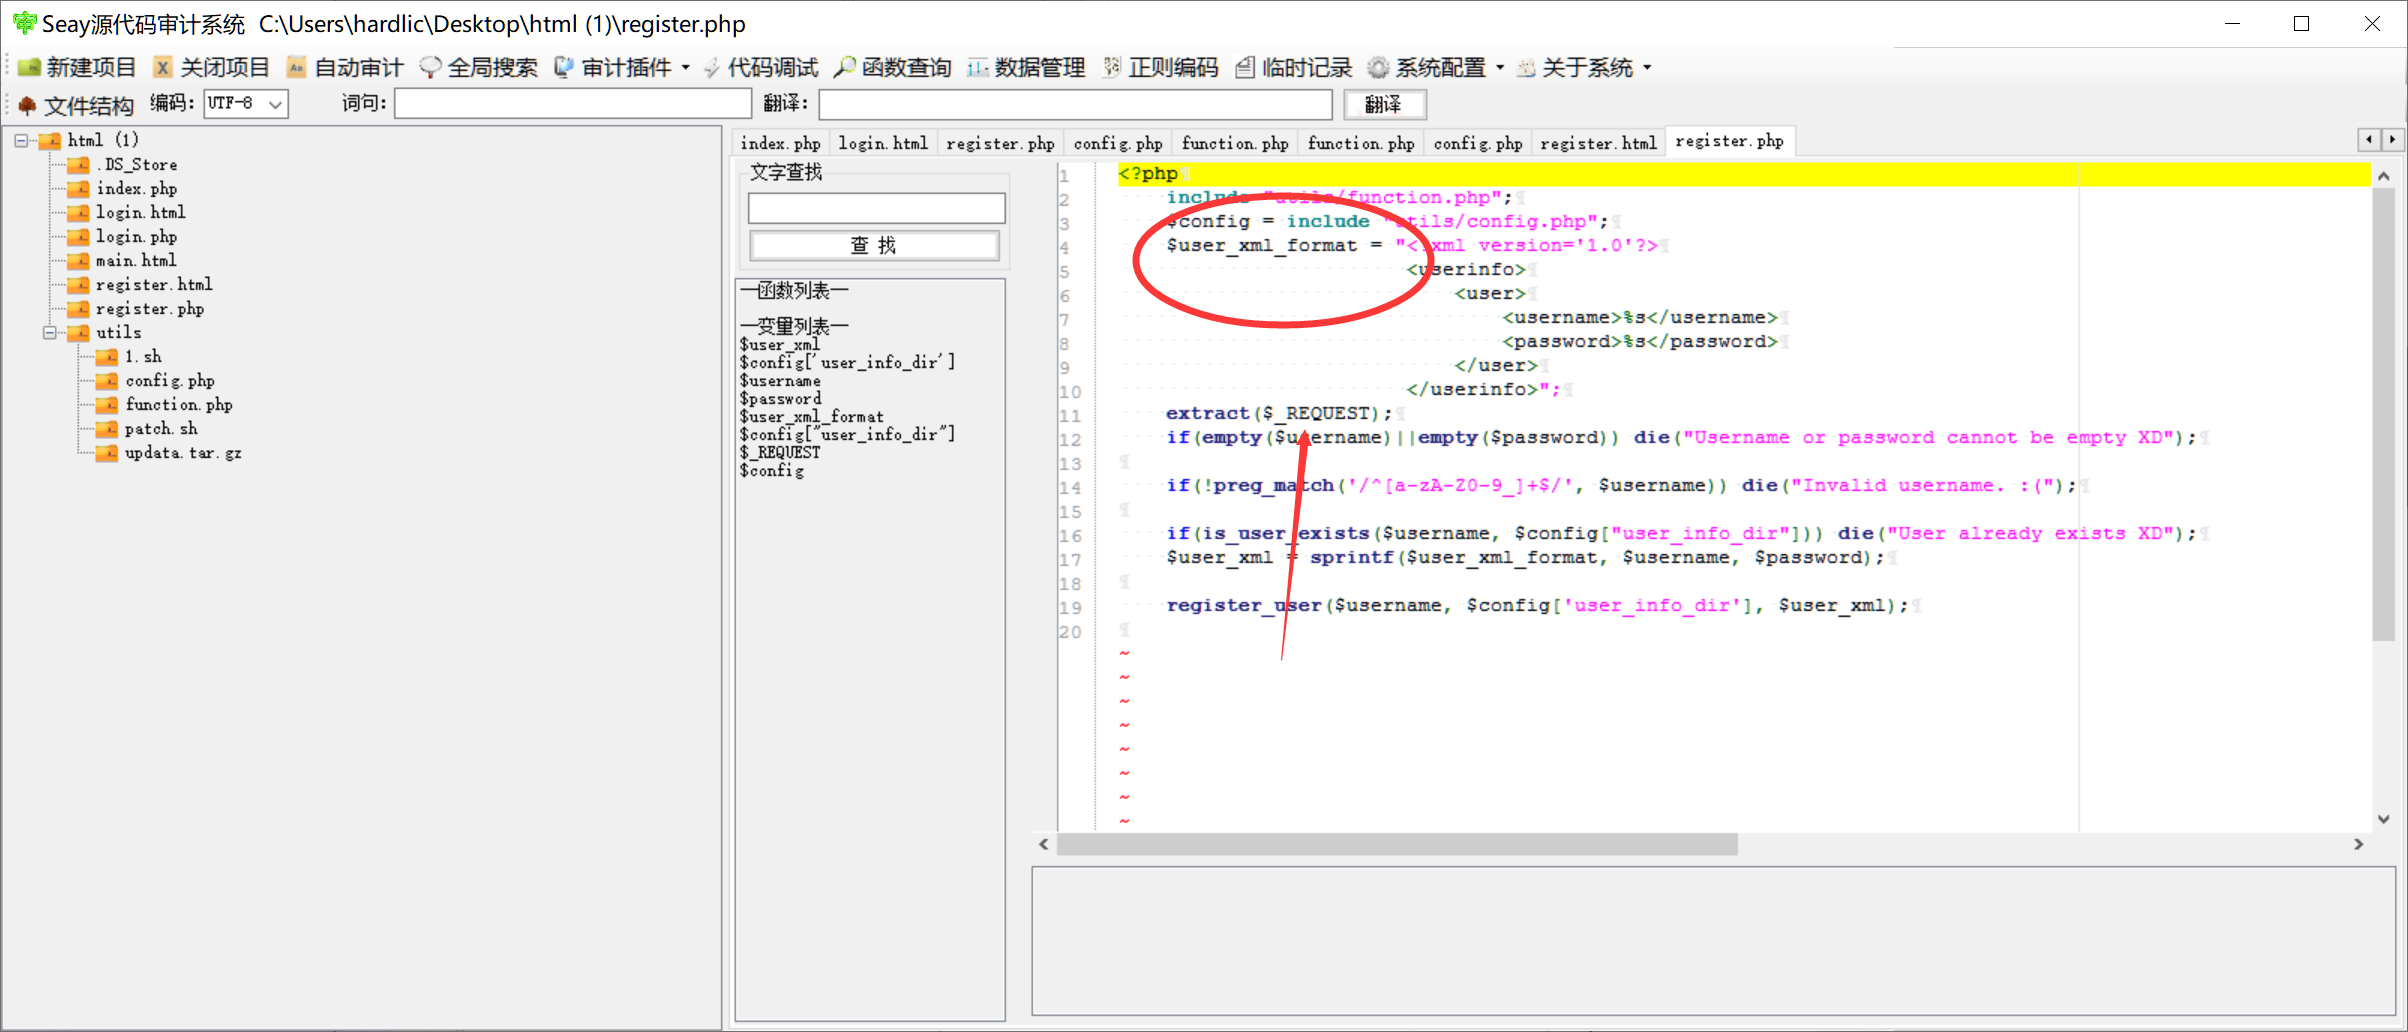Click the 关于系统 about icon

click(1526, 68)
